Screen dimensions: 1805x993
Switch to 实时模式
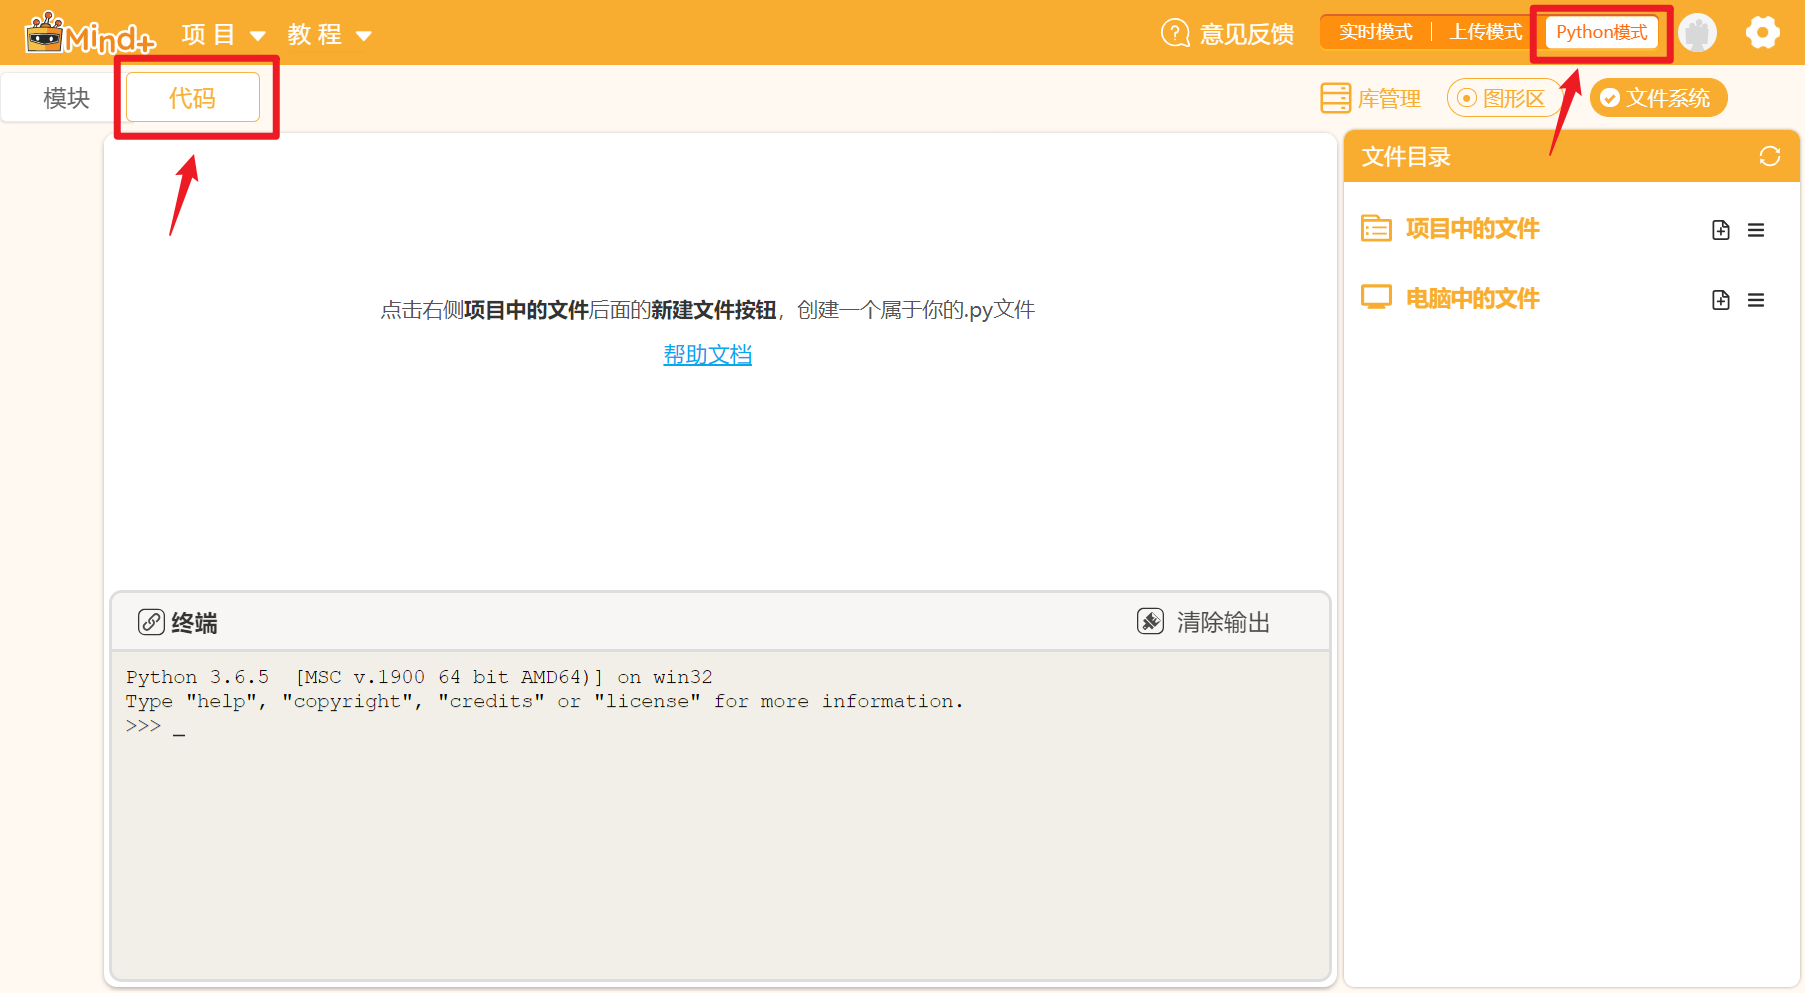1375,32
